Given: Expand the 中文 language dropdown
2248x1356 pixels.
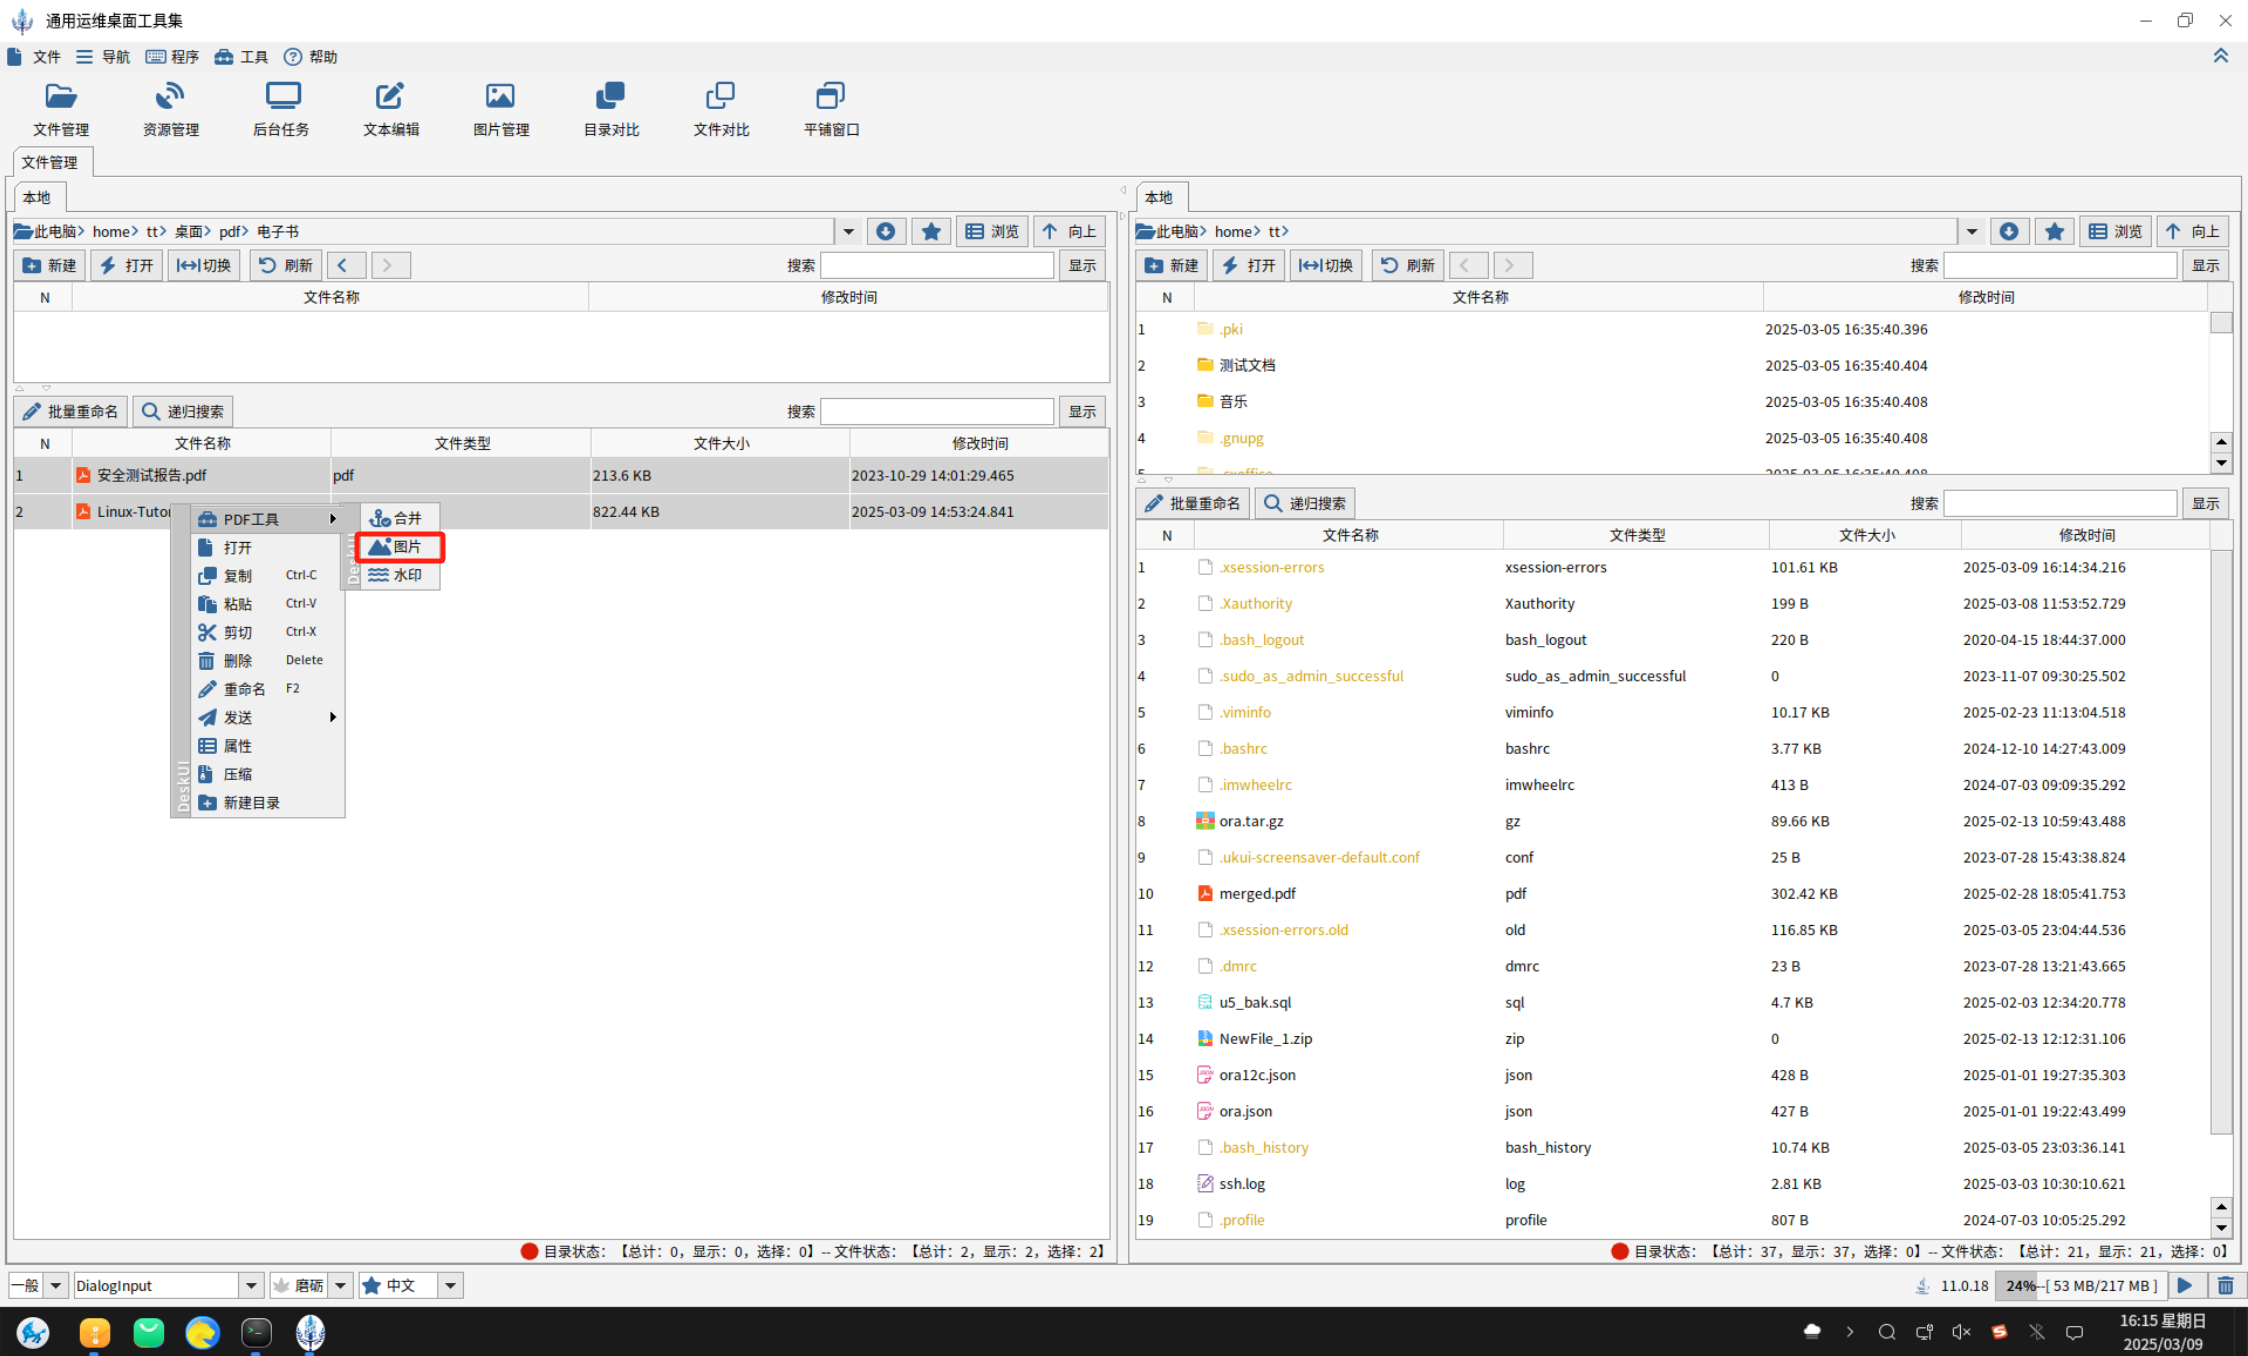Looking at the screenshot, I should point(451,1286).
